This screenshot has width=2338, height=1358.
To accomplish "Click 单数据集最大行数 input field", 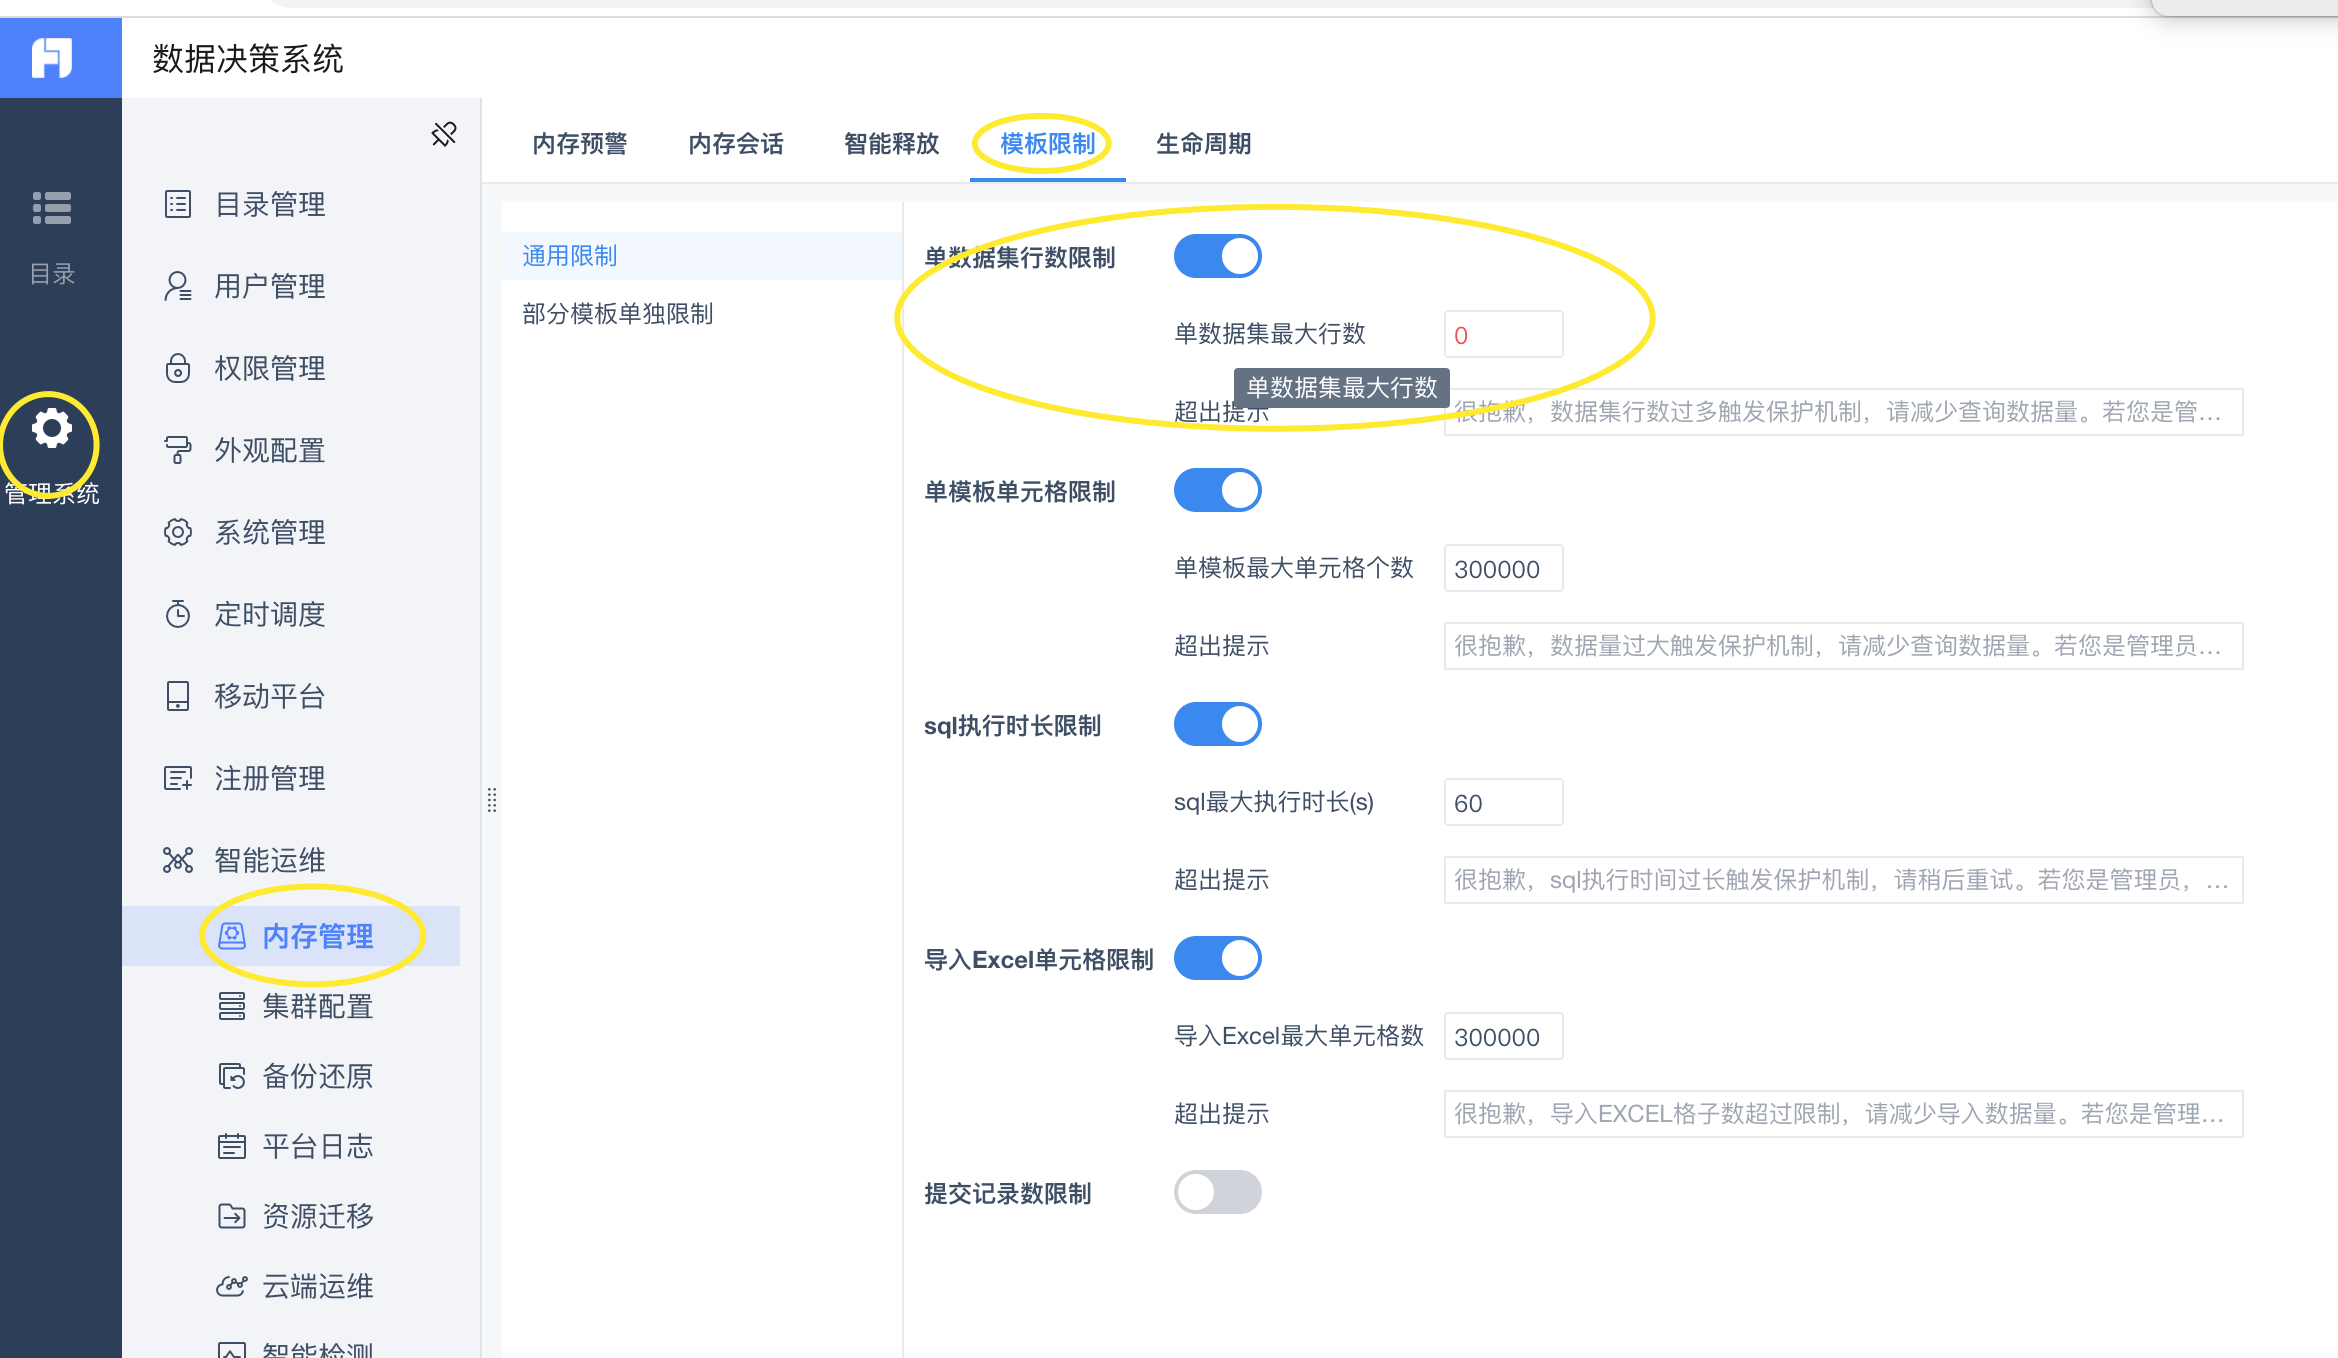I will click(1503, 334).
